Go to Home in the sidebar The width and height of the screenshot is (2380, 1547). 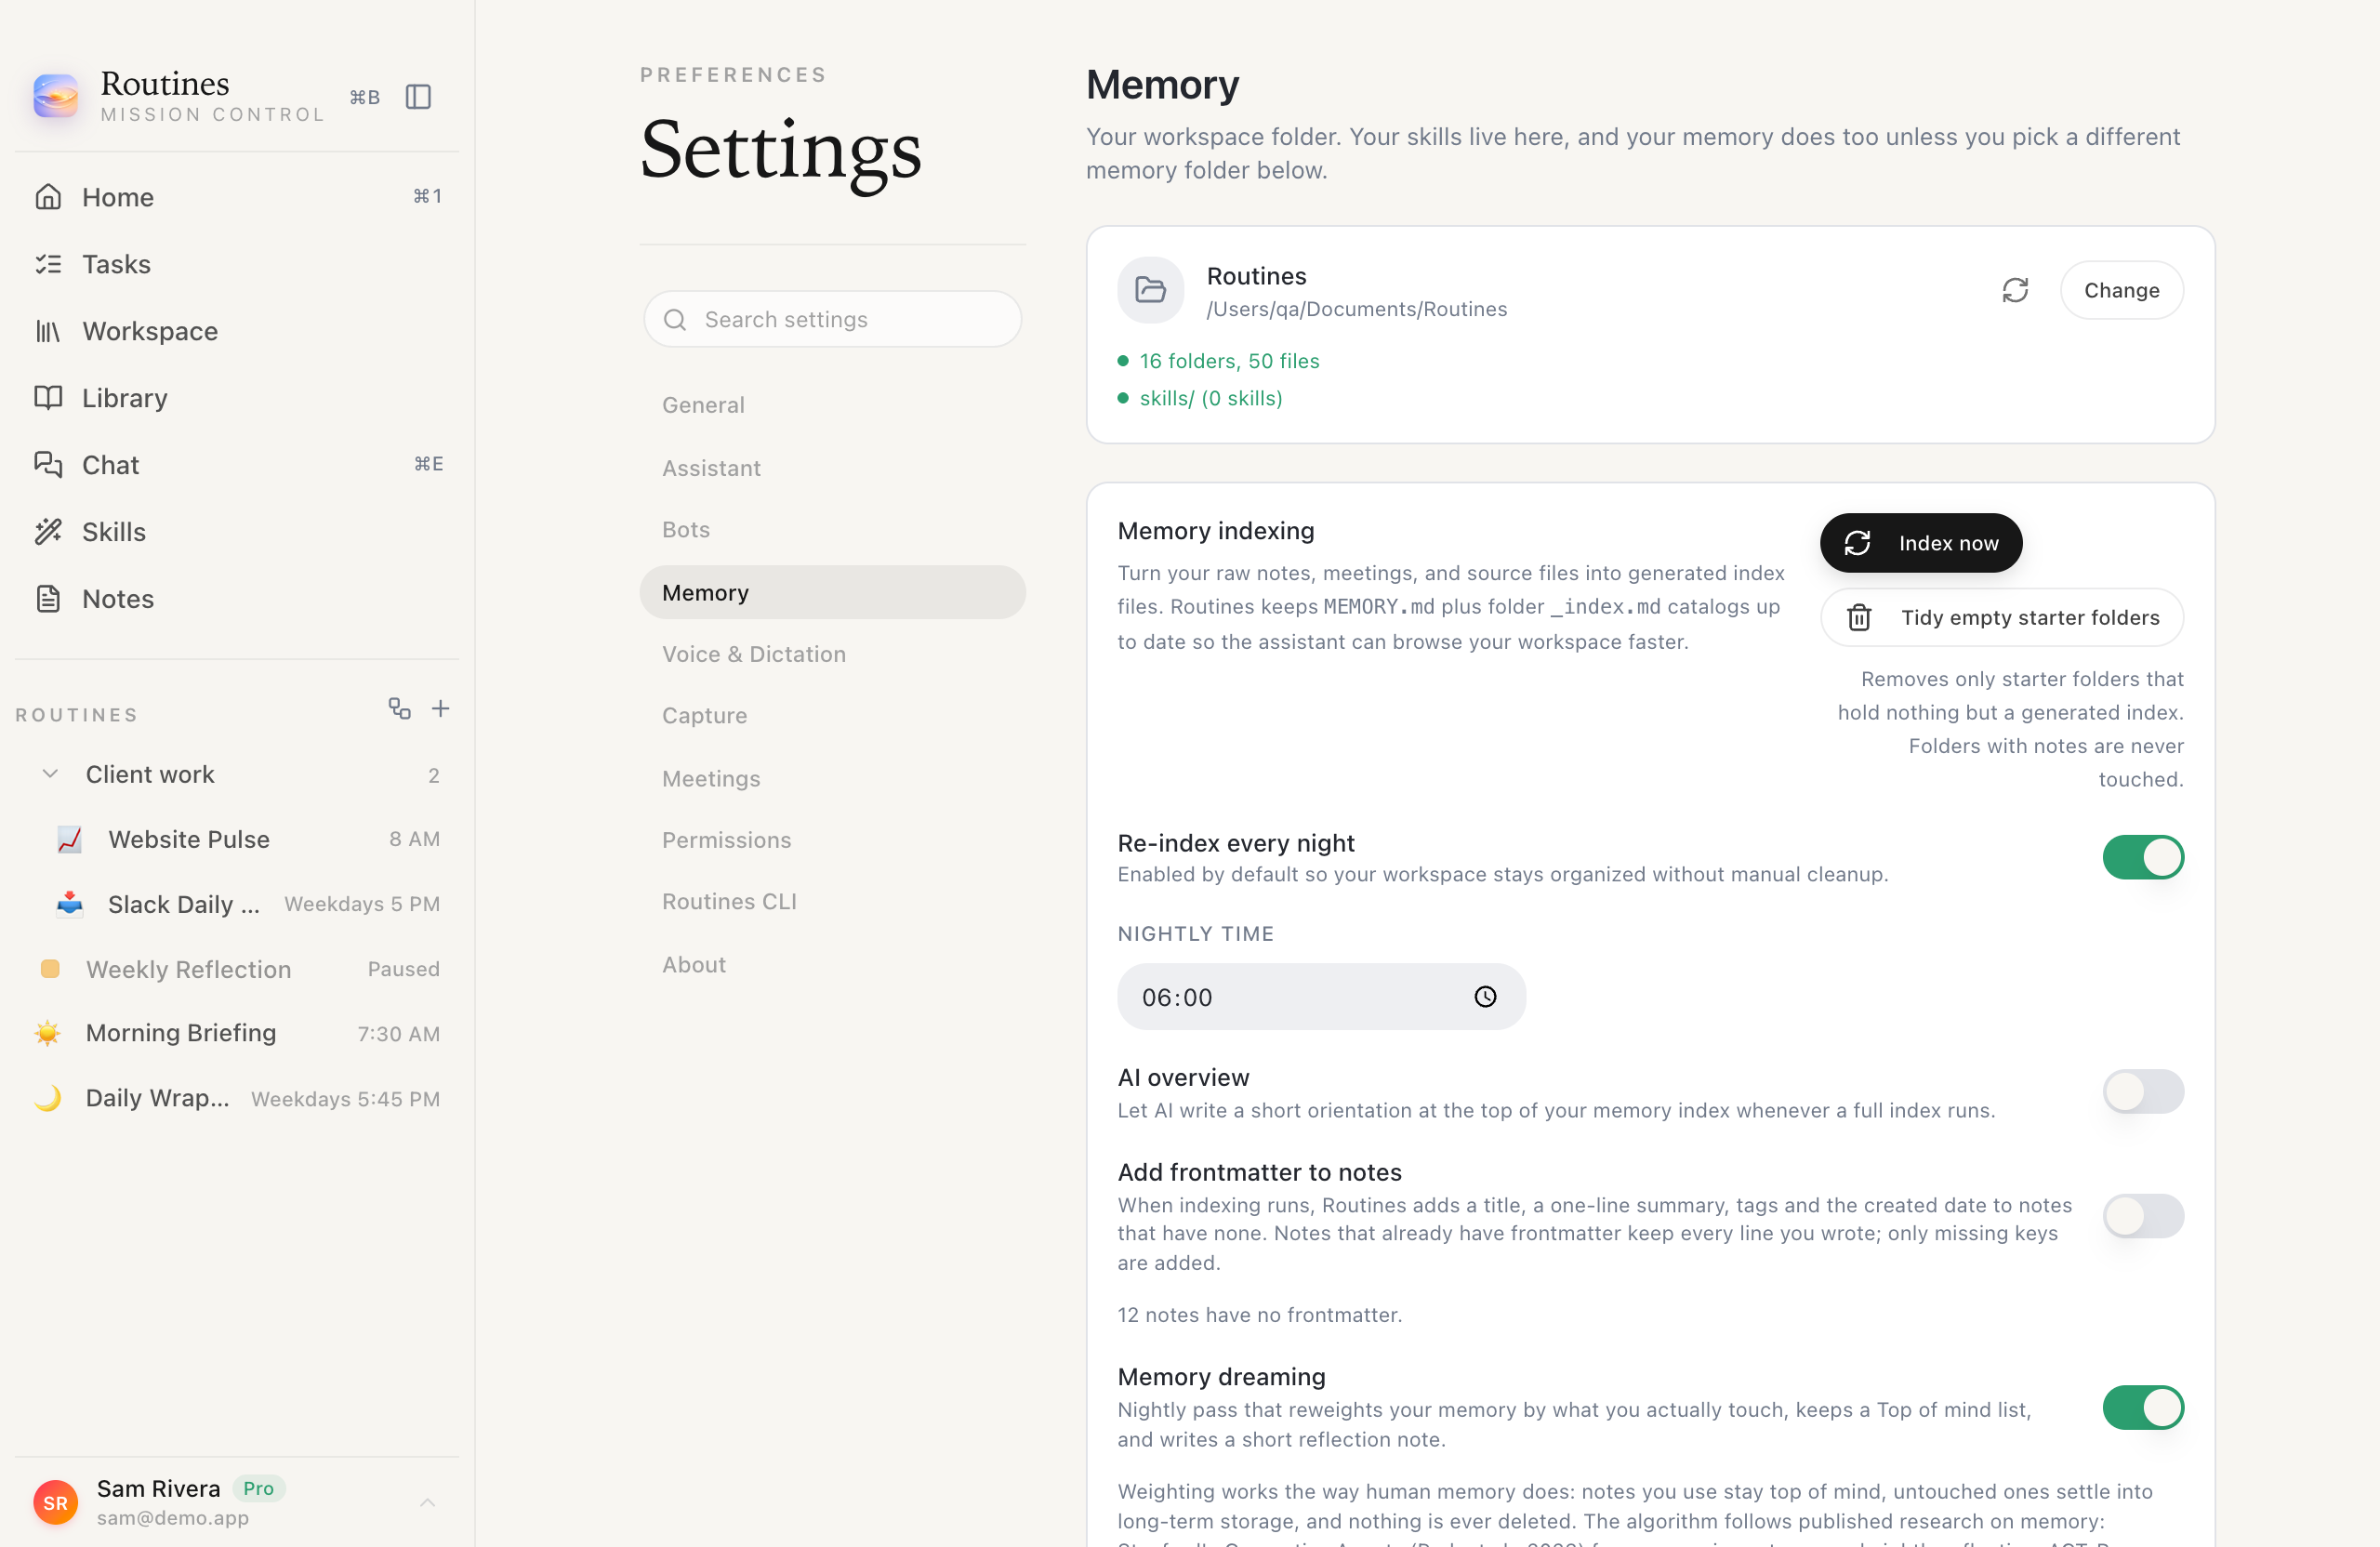coord(237,197)
